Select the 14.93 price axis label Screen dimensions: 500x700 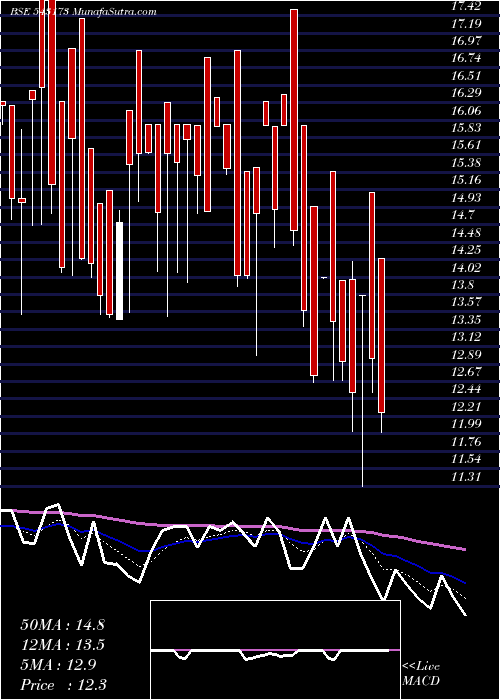point(466,198)
